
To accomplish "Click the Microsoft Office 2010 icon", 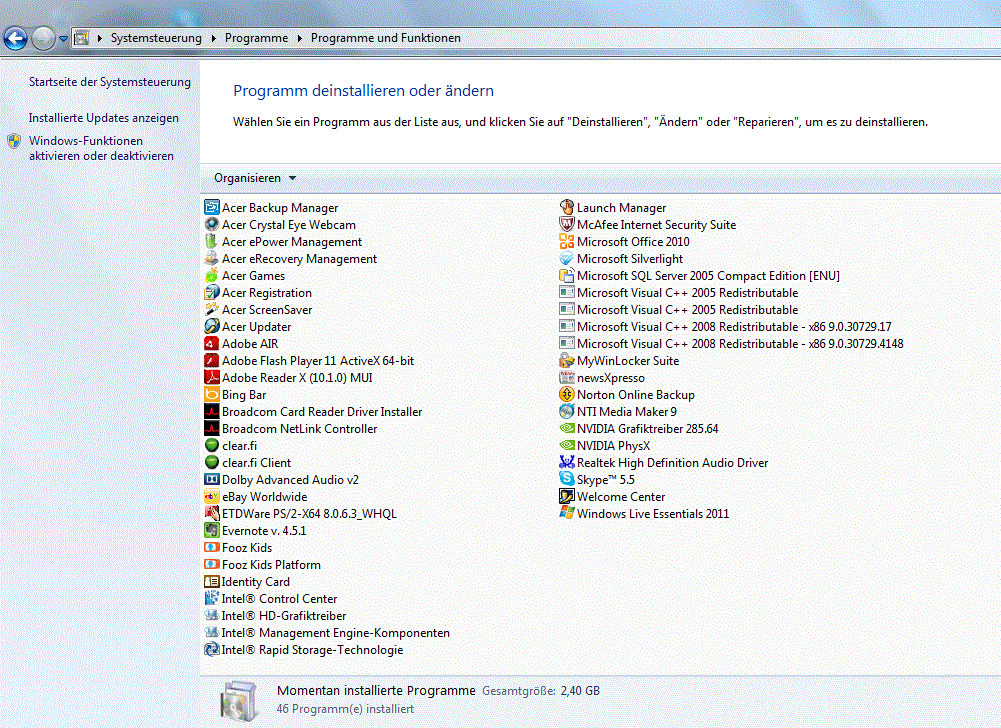I will 567,241.
